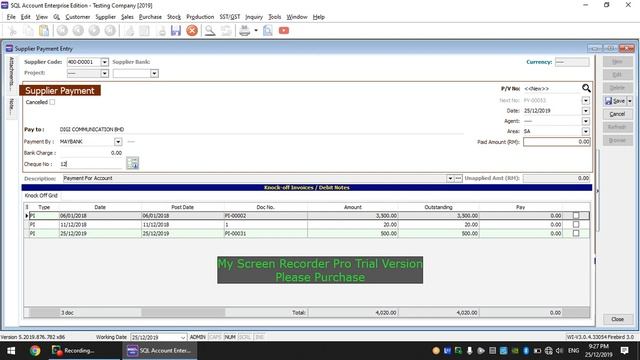
Task: Open the second dropdown next to Project
Action: pyautogui.click(x=154, y=73)
